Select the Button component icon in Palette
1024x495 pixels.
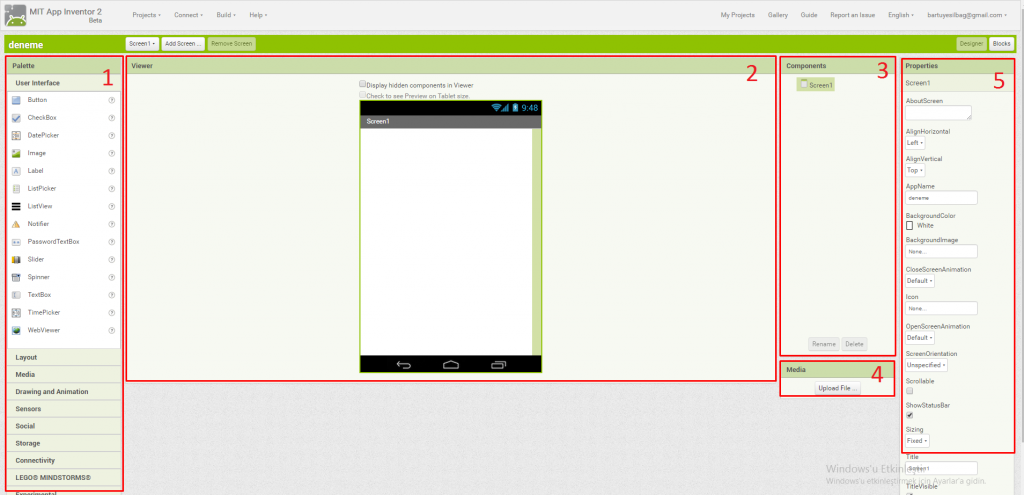click(16, 100)
